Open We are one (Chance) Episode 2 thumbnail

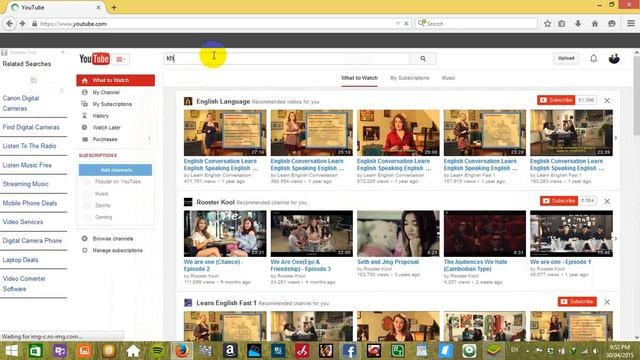tap(225, 233)
